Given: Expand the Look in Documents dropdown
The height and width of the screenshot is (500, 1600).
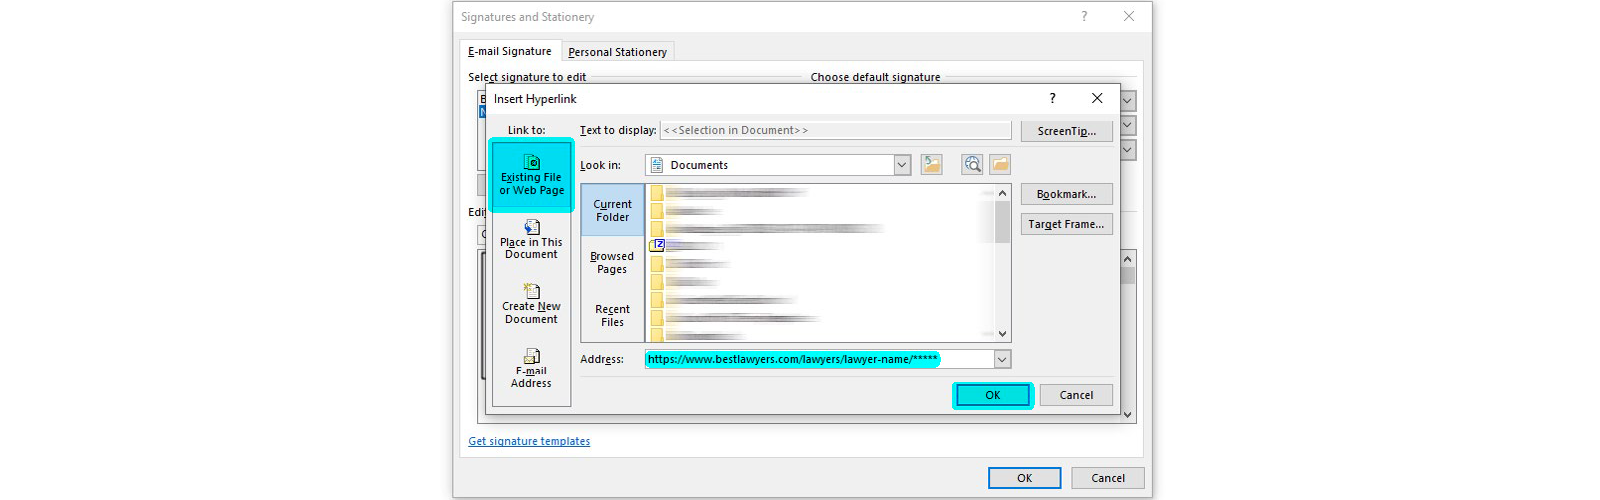Looking at the screenshot, I should (902, 165).
